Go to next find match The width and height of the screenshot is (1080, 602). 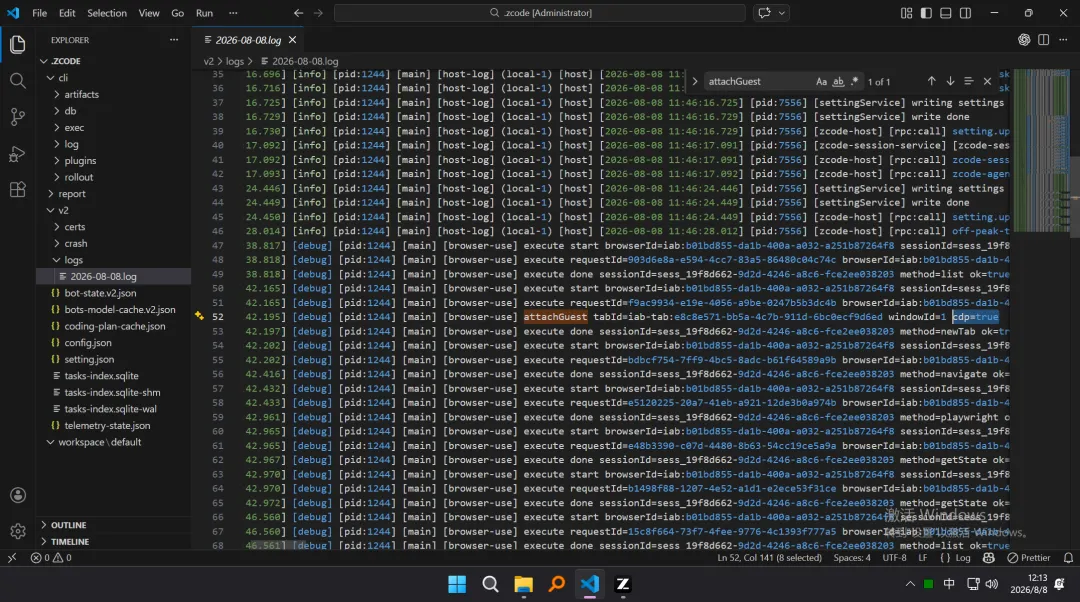(x=950, y=81)
